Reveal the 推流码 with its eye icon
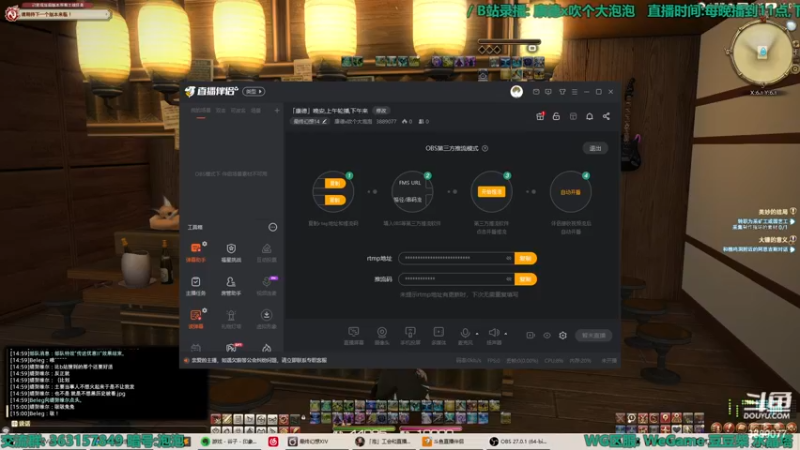This screenshot has width=800, height=450. point(509,279)
